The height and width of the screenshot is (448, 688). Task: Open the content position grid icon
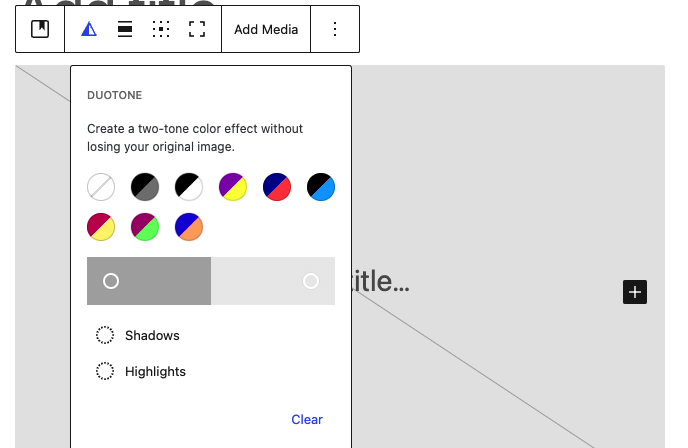(161, 29)
